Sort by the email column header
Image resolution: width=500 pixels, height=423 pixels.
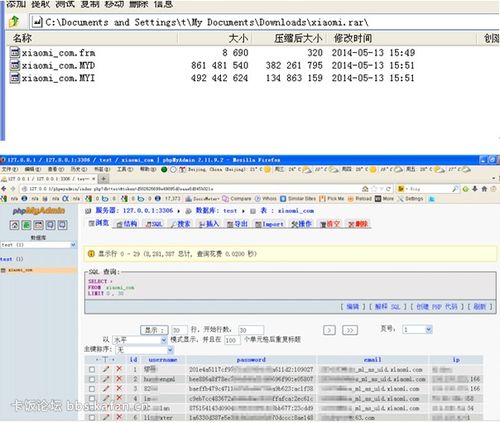click(372, 360)
